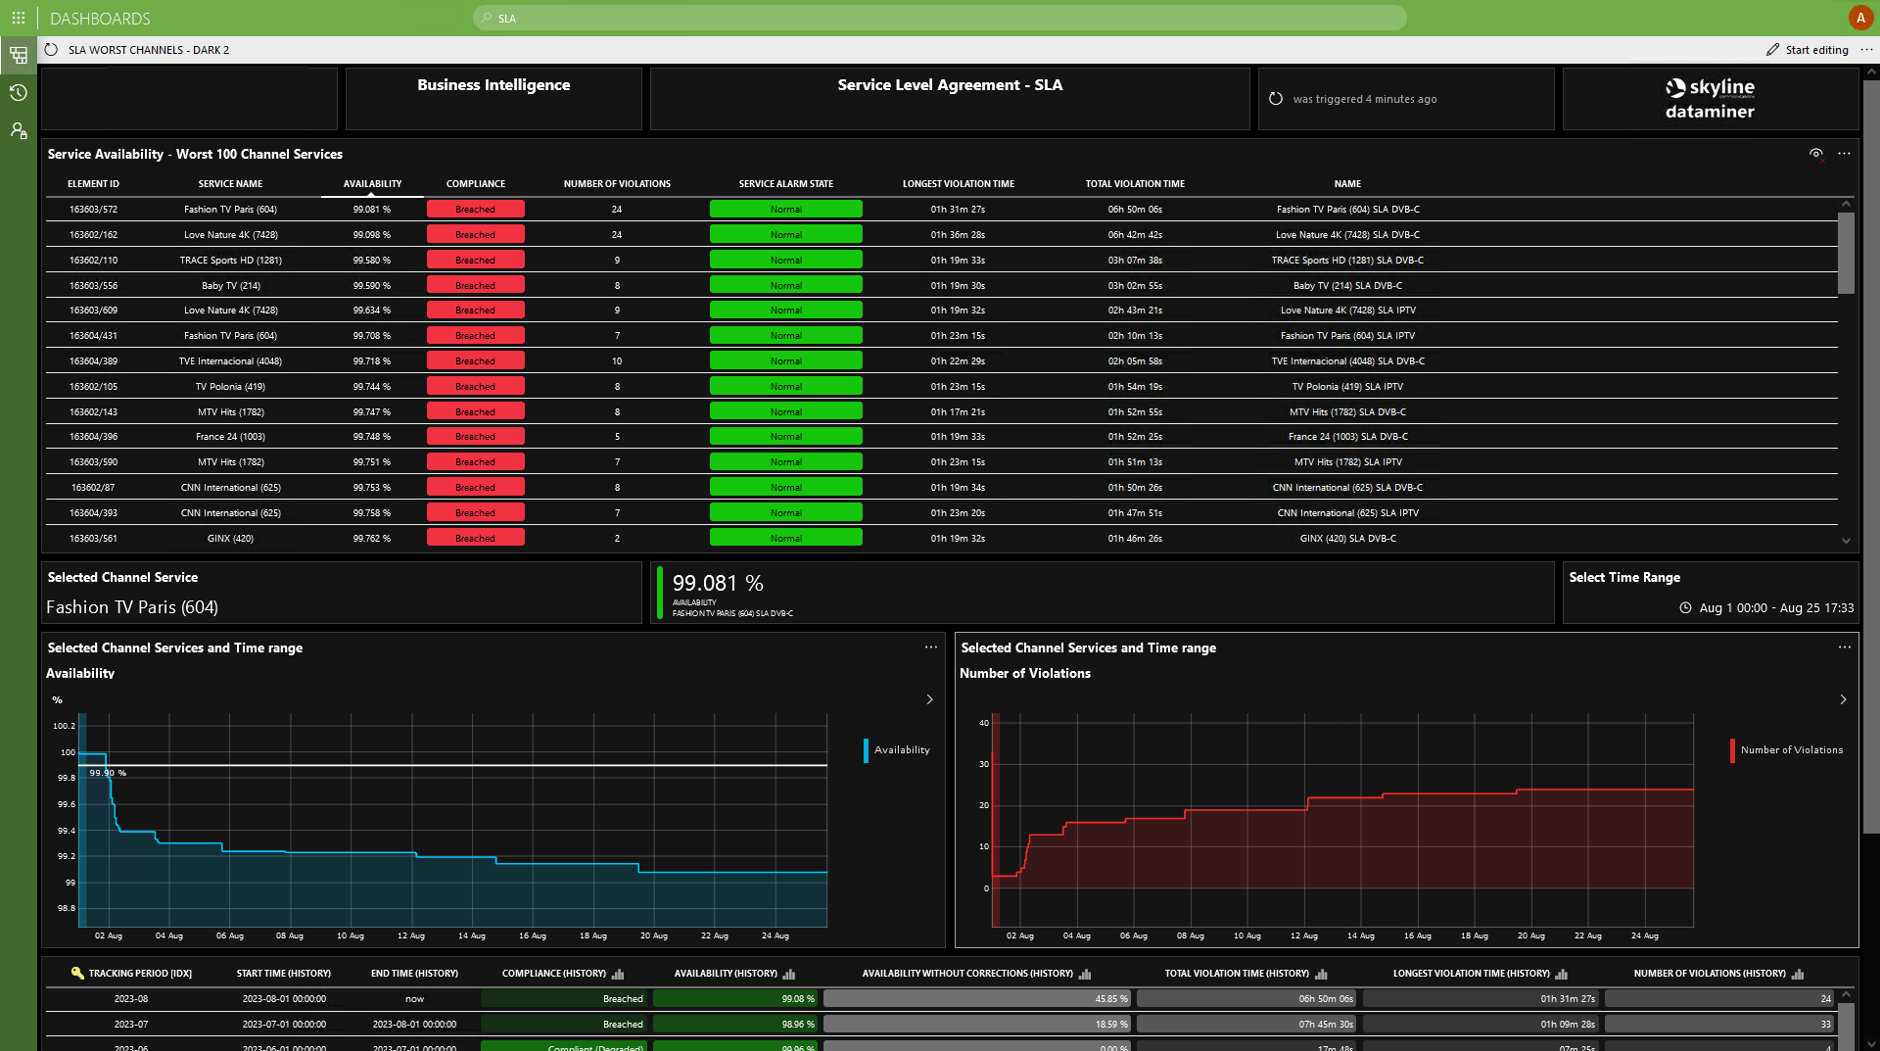
Task: Click chart icon beside Total Violation Time (History)
Action: coord(1321,974)
